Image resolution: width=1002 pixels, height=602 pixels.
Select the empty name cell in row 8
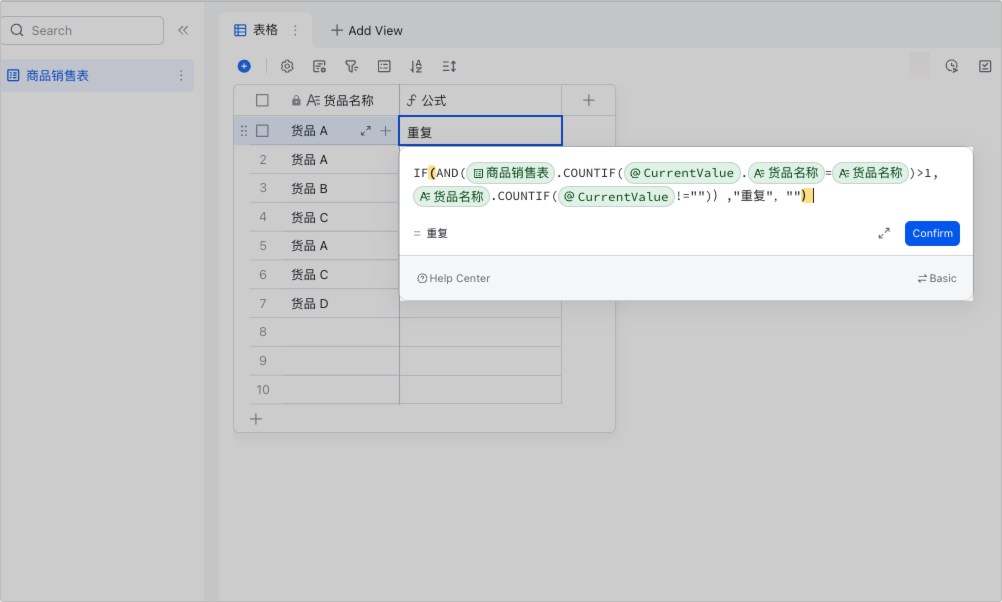coord(341,332)
